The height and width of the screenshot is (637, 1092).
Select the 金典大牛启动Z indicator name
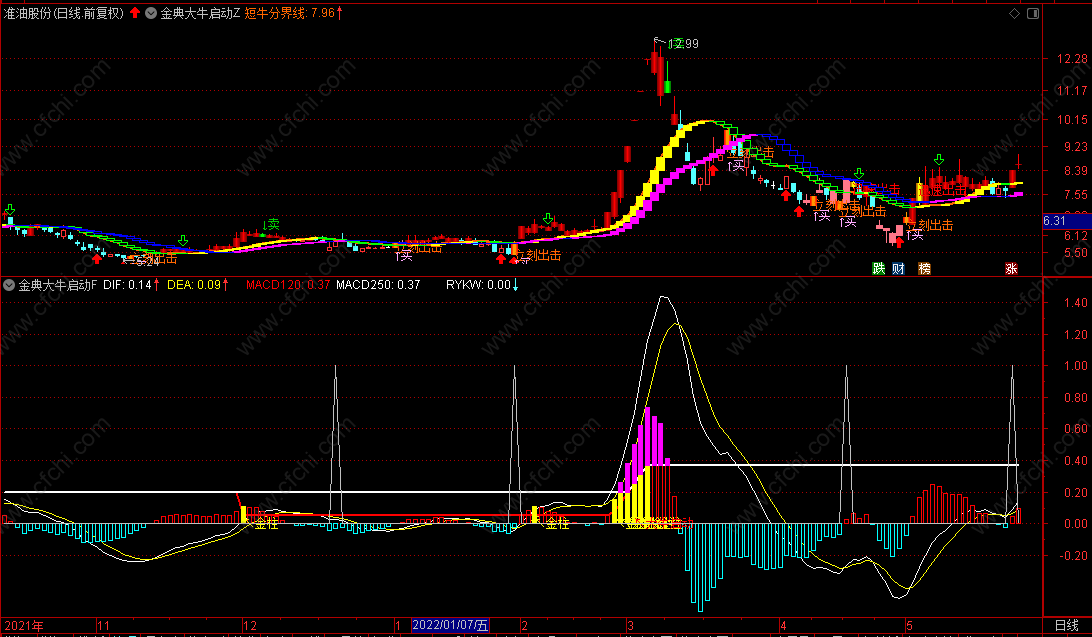tap(200, 13)
